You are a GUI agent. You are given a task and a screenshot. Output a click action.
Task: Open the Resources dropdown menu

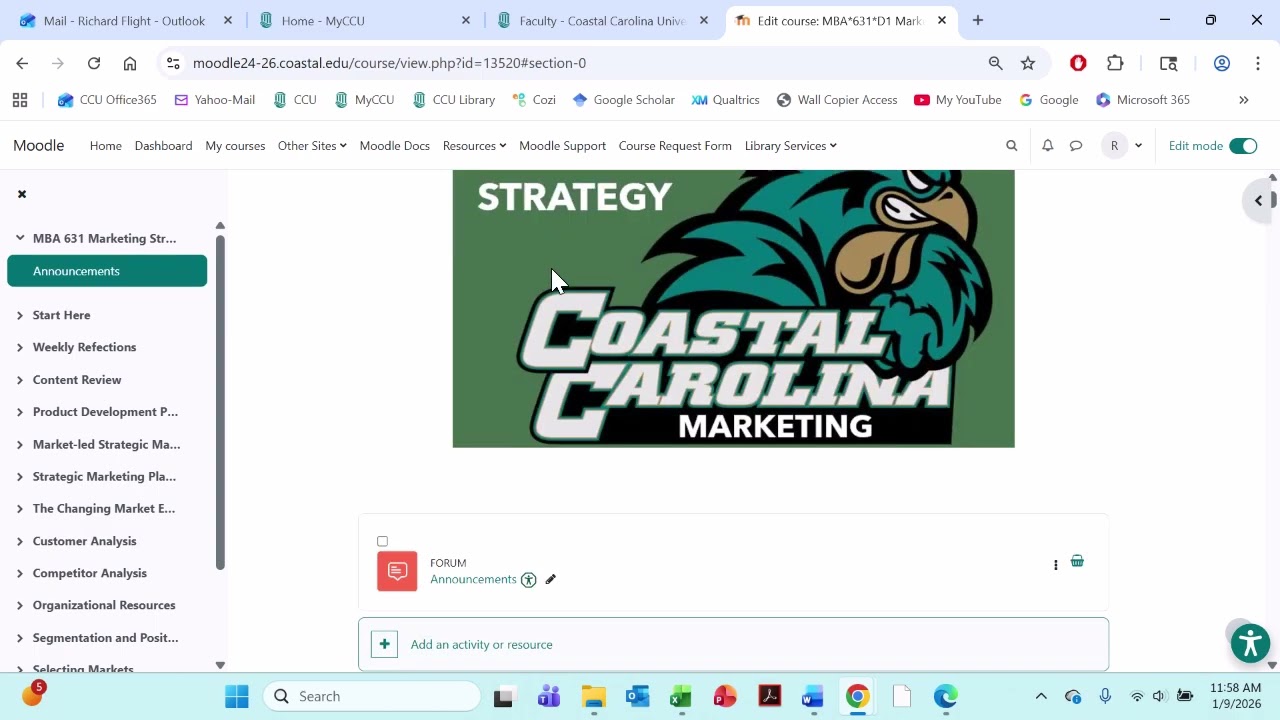pyautogui.click(x=474, y=146)
